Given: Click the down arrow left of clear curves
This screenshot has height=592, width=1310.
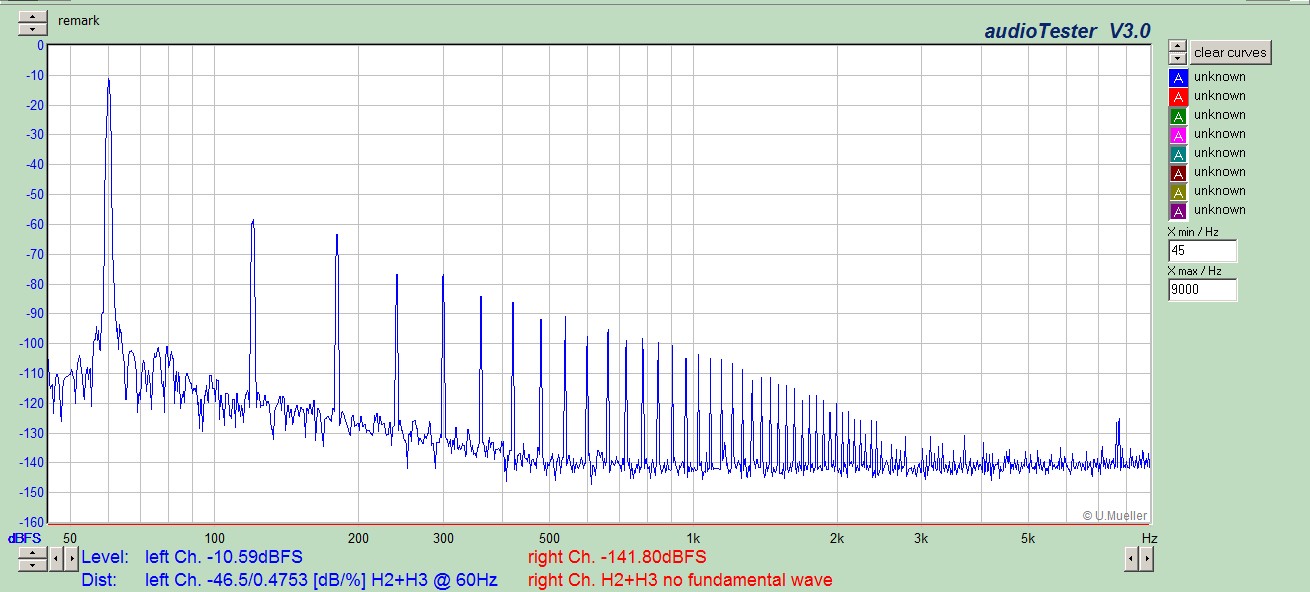Looking at the screenshot, I should pos(1177,58).
